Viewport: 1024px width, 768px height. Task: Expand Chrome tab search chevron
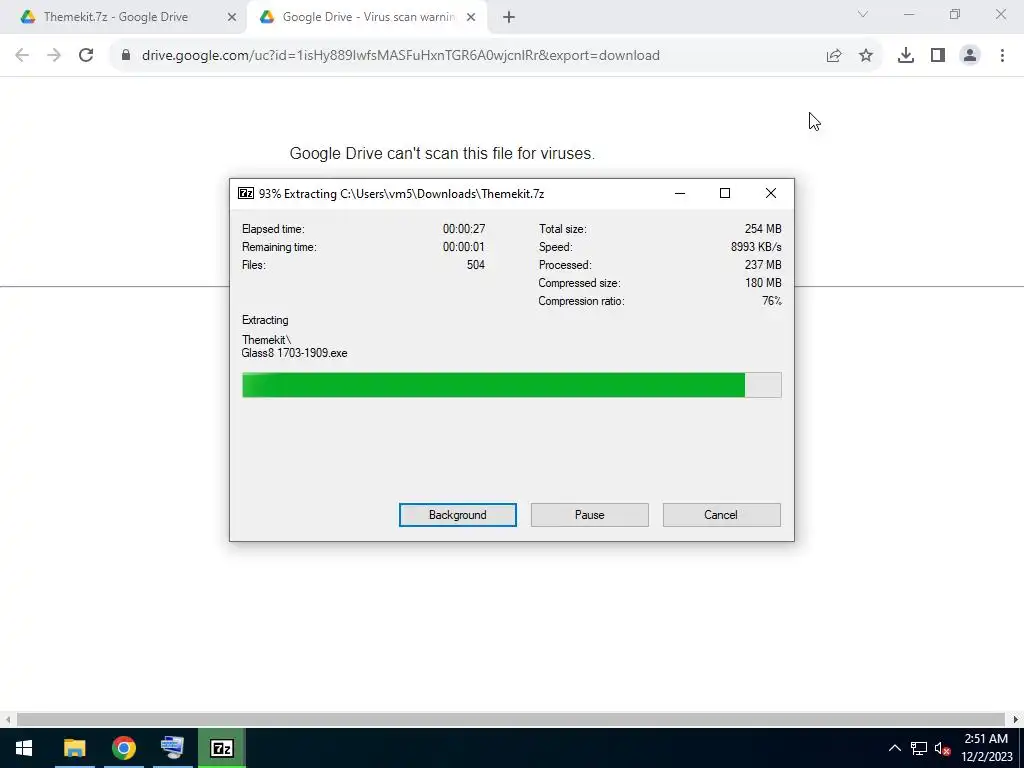(863, 14)
